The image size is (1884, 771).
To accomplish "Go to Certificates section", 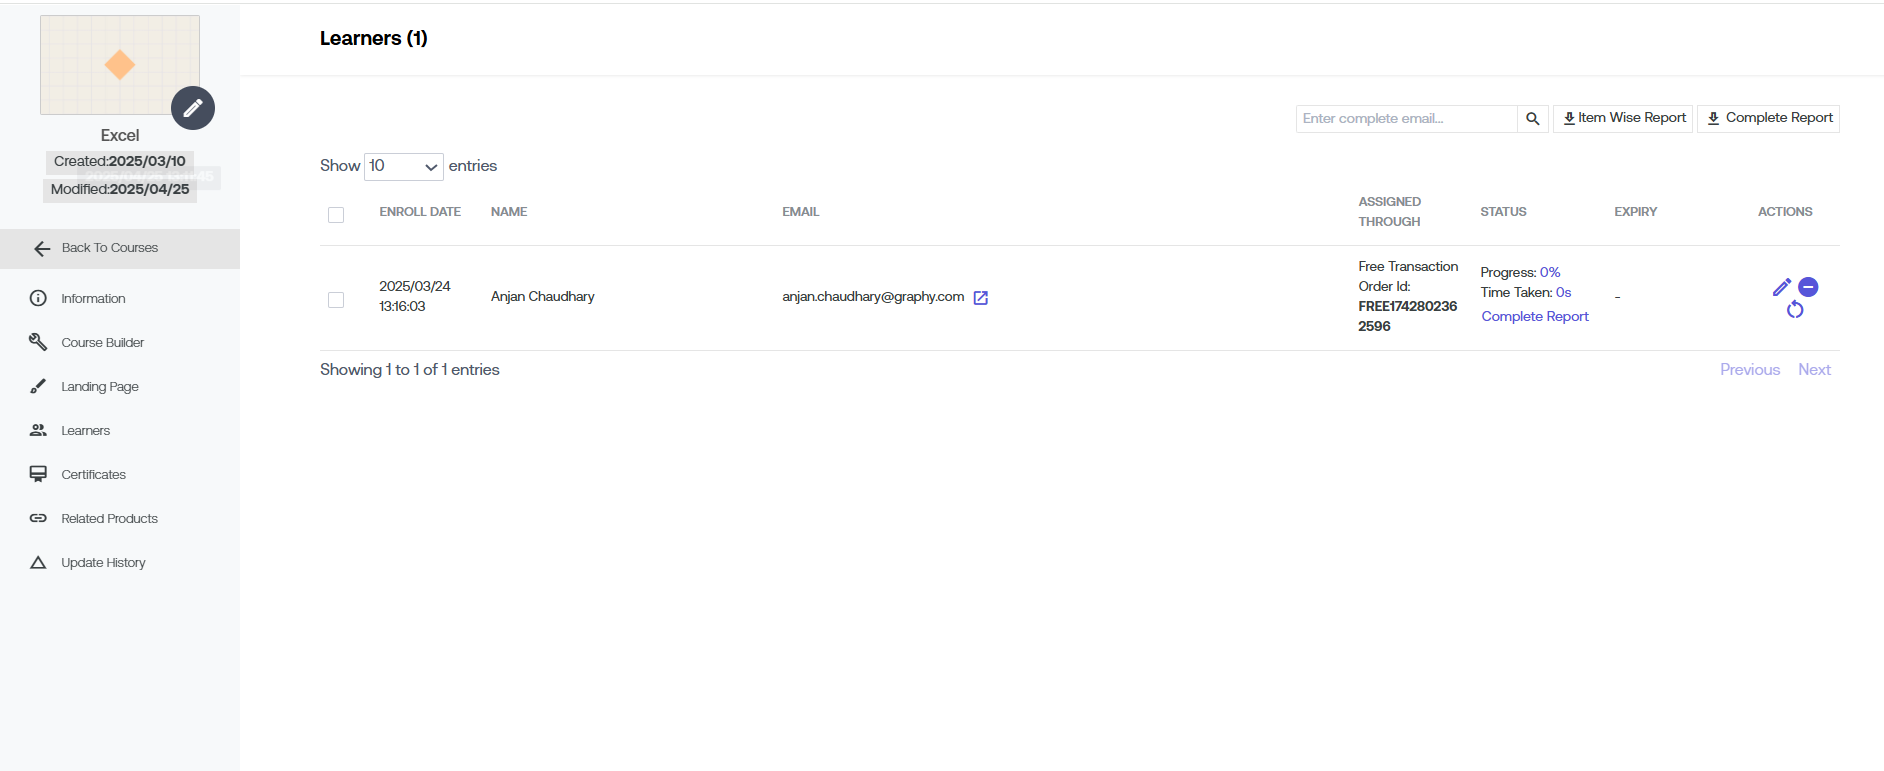I will click(x=93, y=475).
